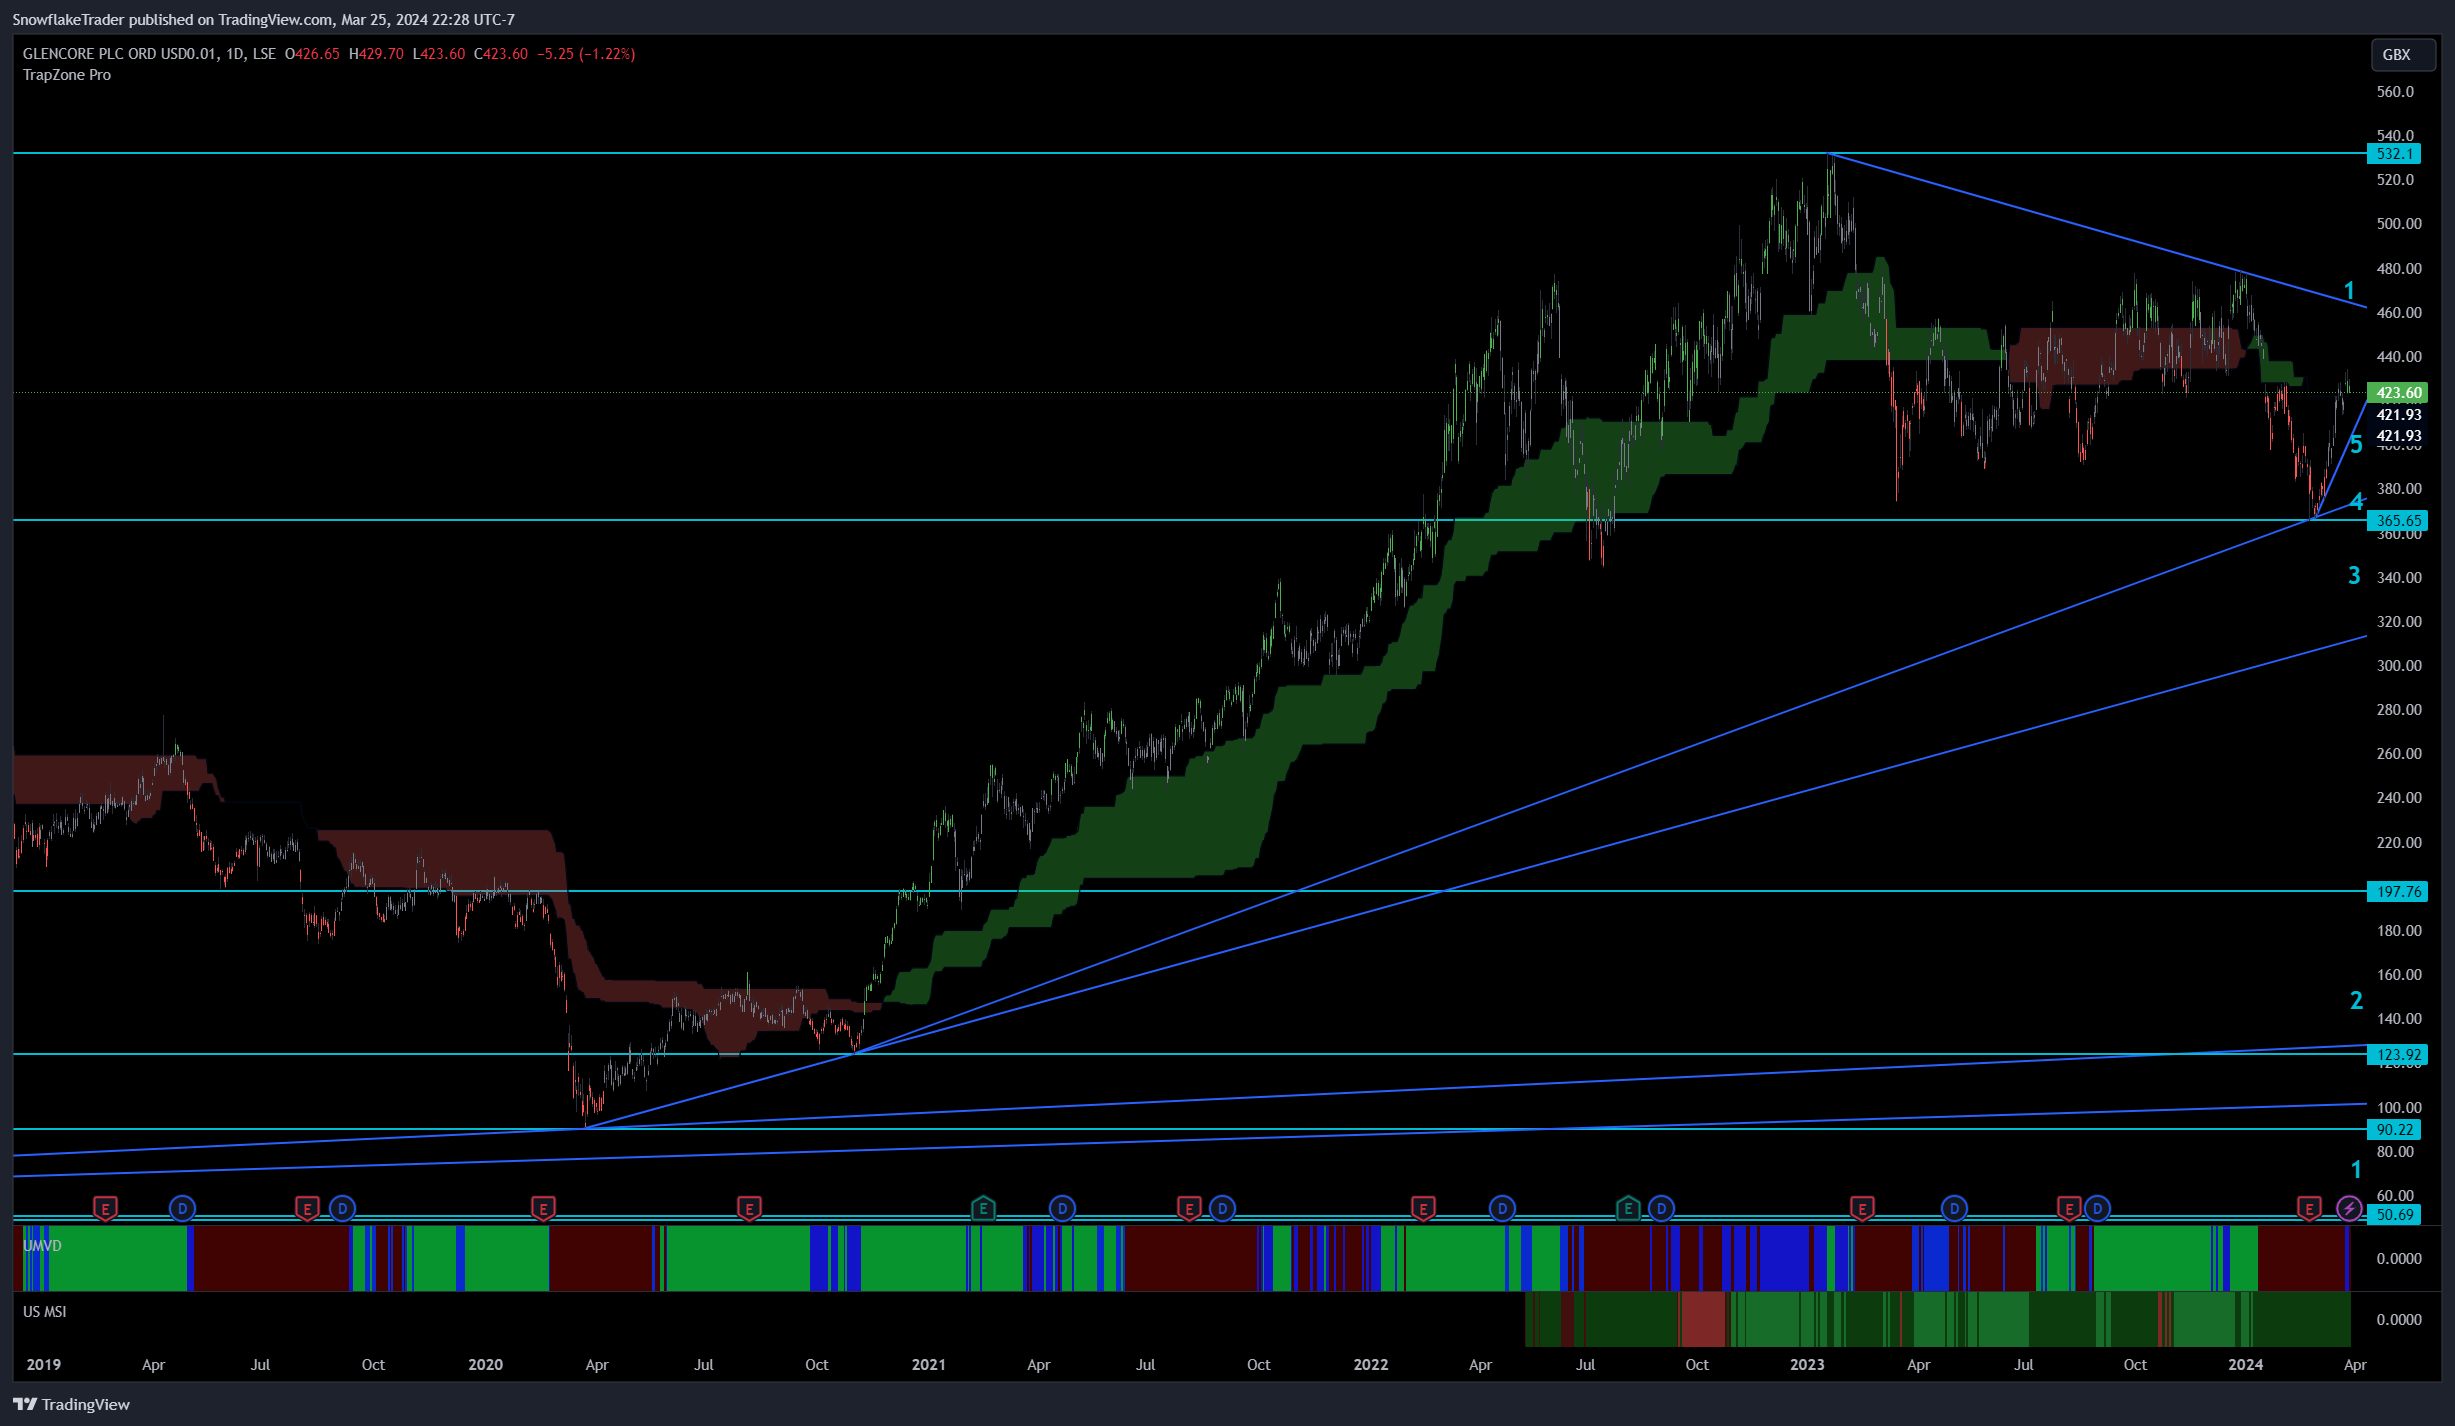This screenshot has width=2455, height=1426.
Task: Select the US MSI indicator label
Action: (45, 1312)
